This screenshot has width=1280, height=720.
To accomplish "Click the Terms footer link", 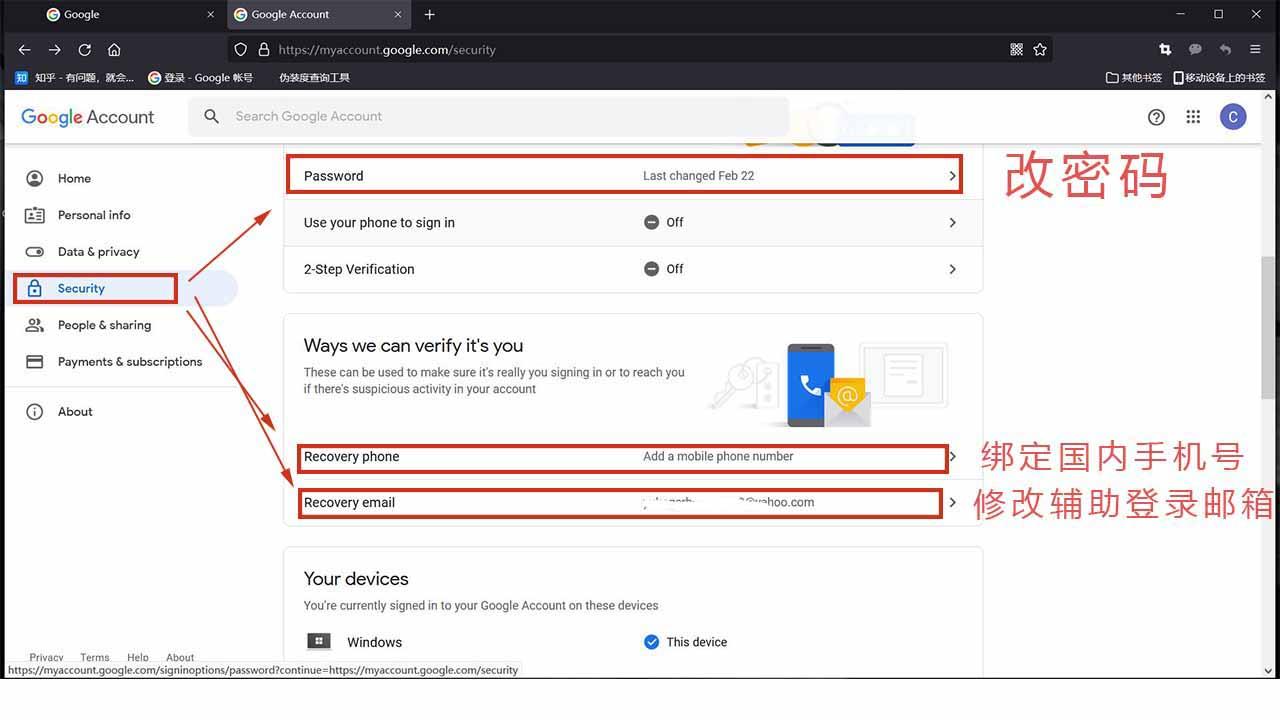I will (x=95, y=658).
